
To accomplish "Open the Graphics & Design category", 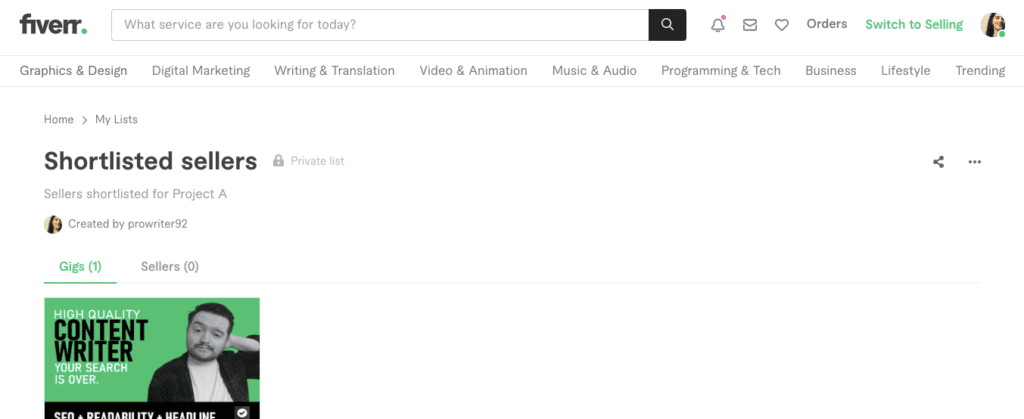I will coord(73,70).
